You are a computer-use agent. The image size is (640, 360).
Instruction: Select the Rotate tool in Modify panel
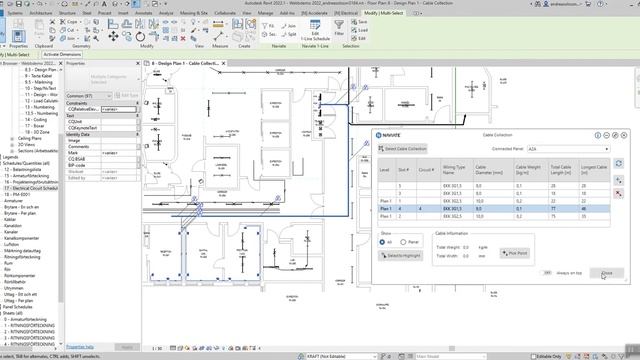click(140, 37)
